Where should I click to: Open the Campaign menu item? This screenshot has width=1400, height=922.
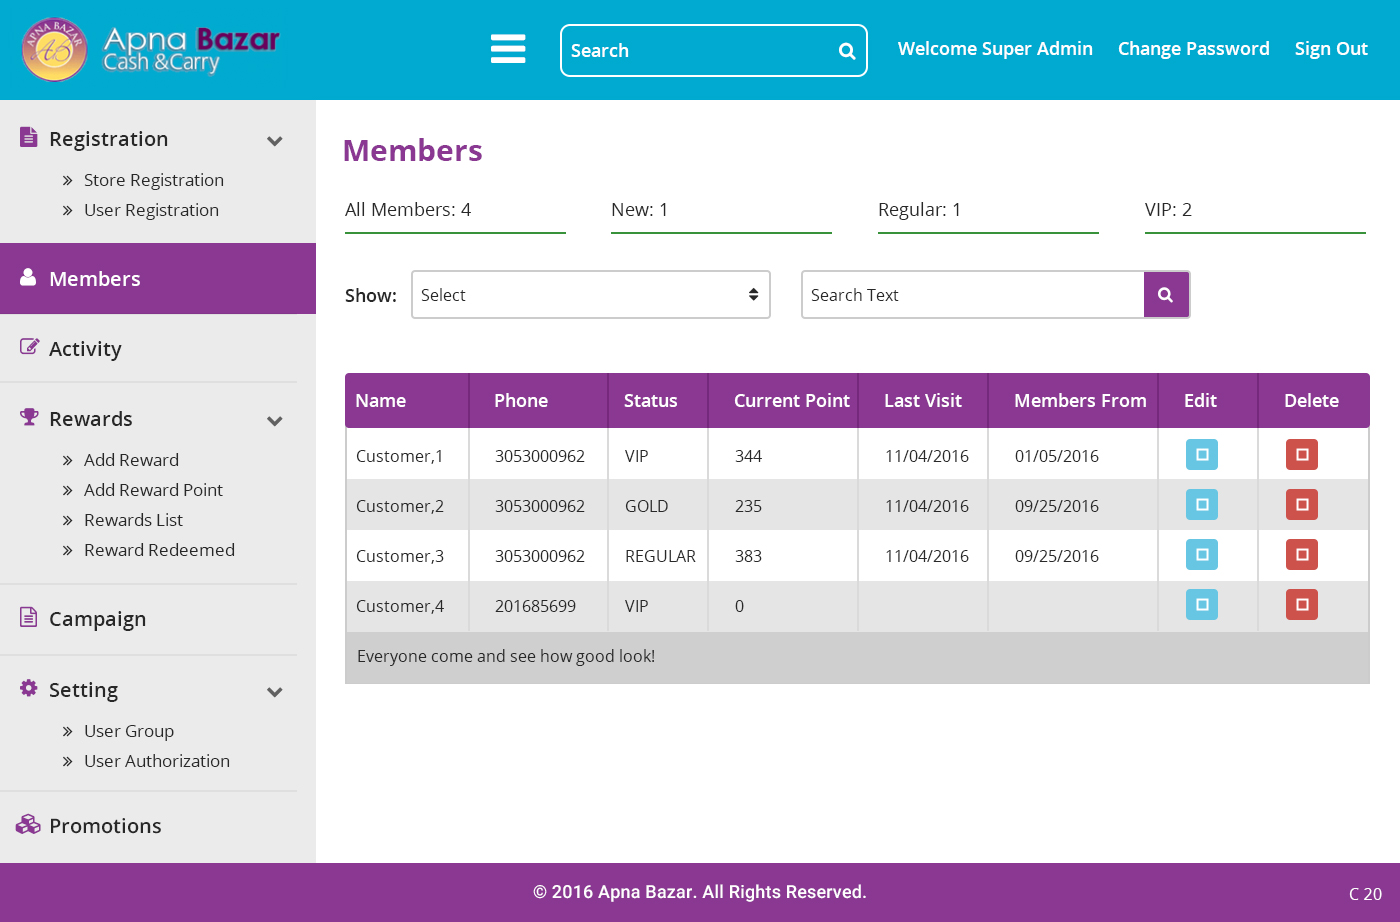97,619
